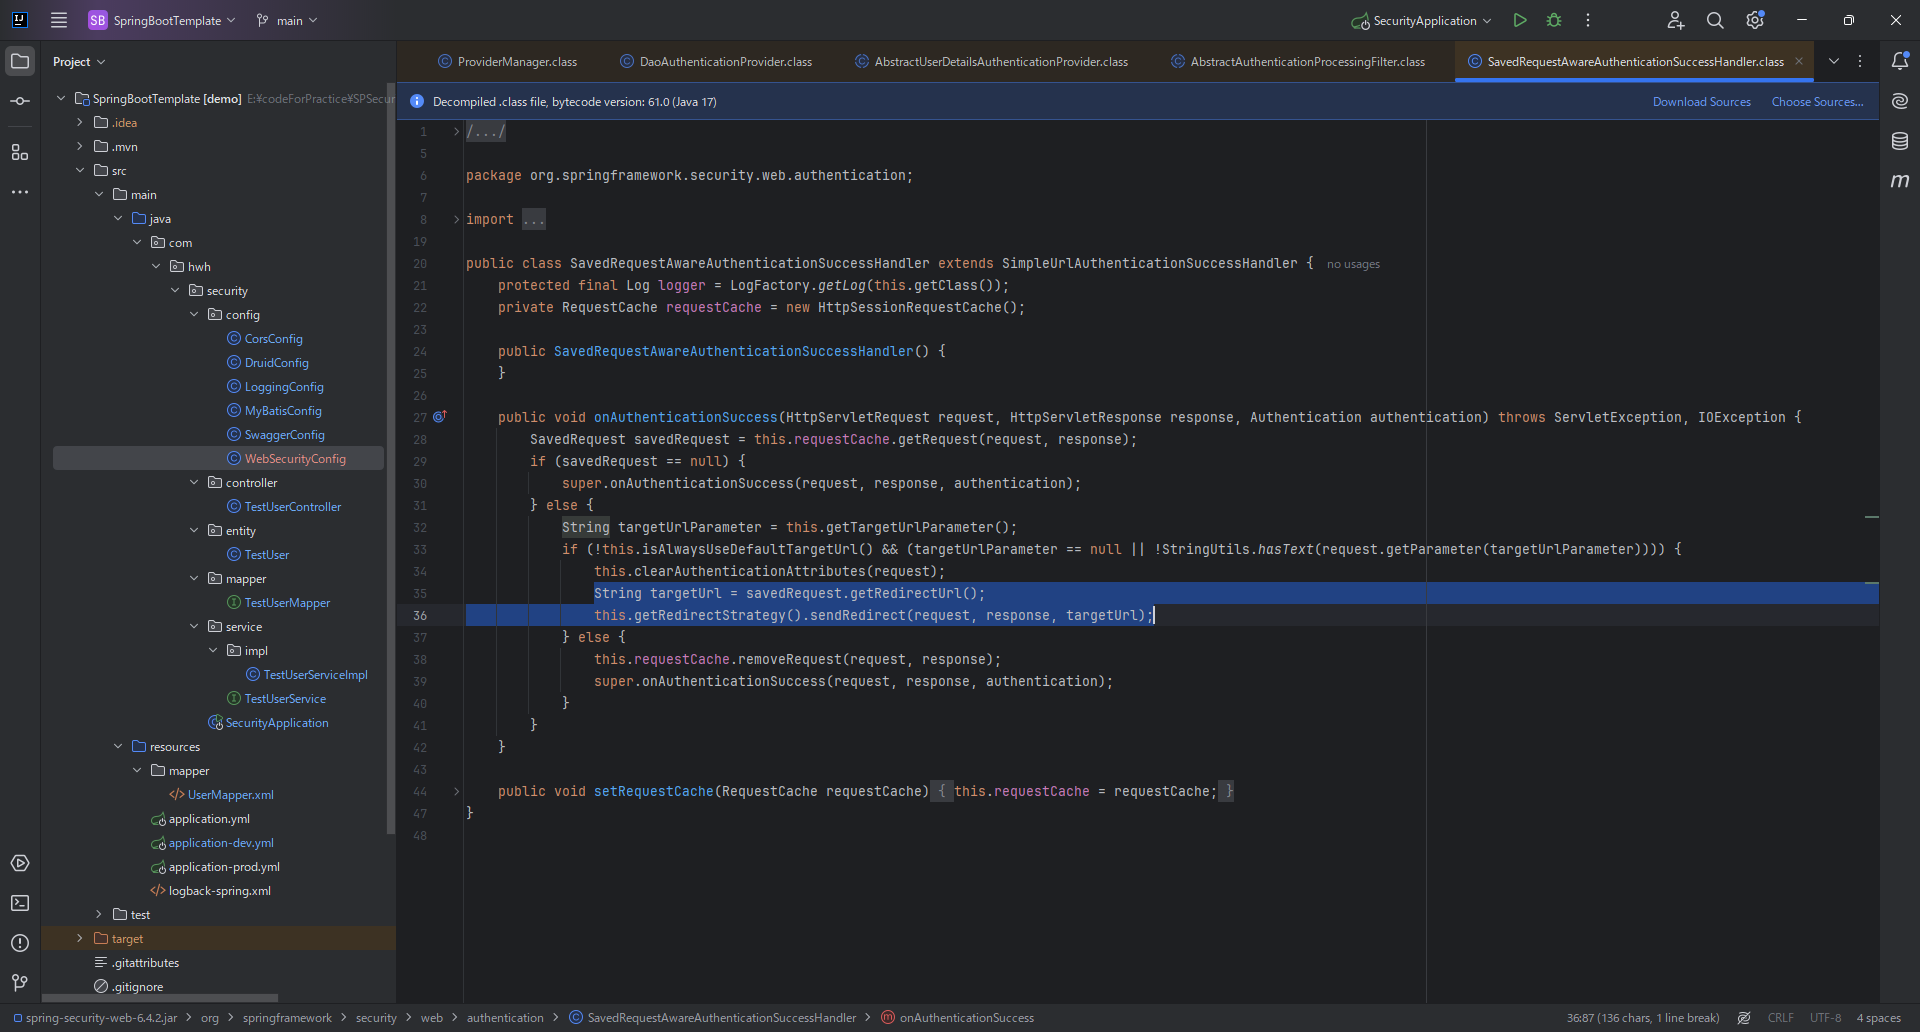This screenshot has width=1920, height=1032.
Task: Open DruidConfig in the project tree
Action: 276,363
